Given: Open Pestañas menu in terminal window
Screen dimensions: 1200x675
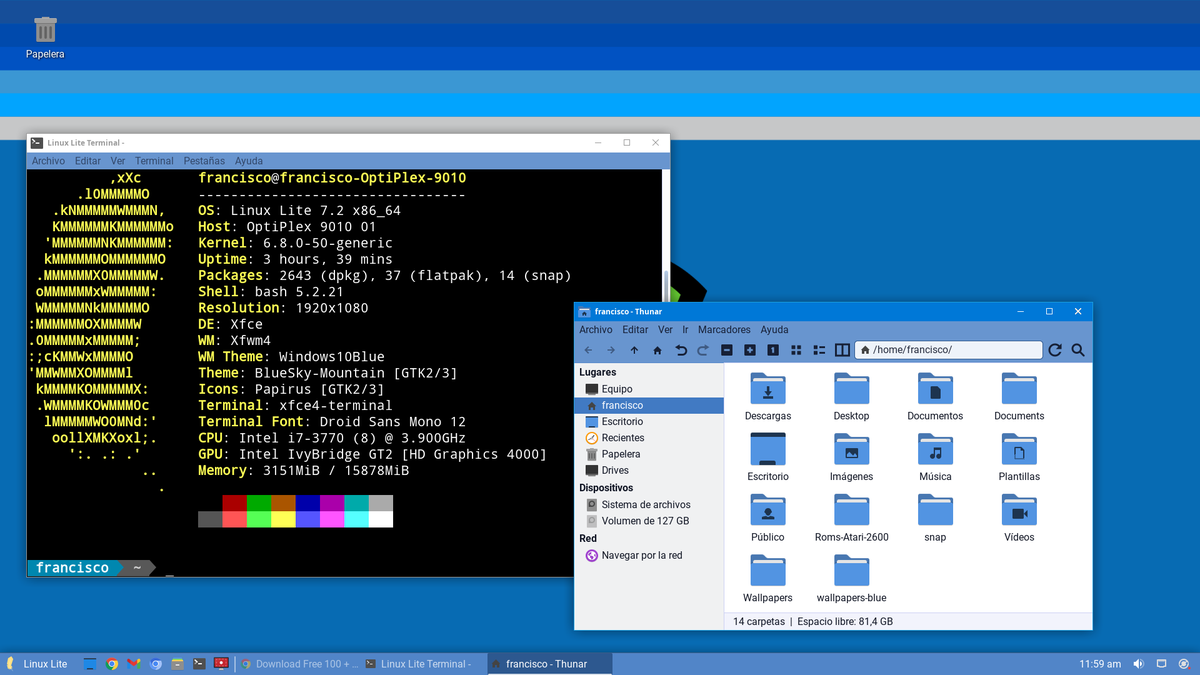Looking at the screenshot, I should 204,160.
